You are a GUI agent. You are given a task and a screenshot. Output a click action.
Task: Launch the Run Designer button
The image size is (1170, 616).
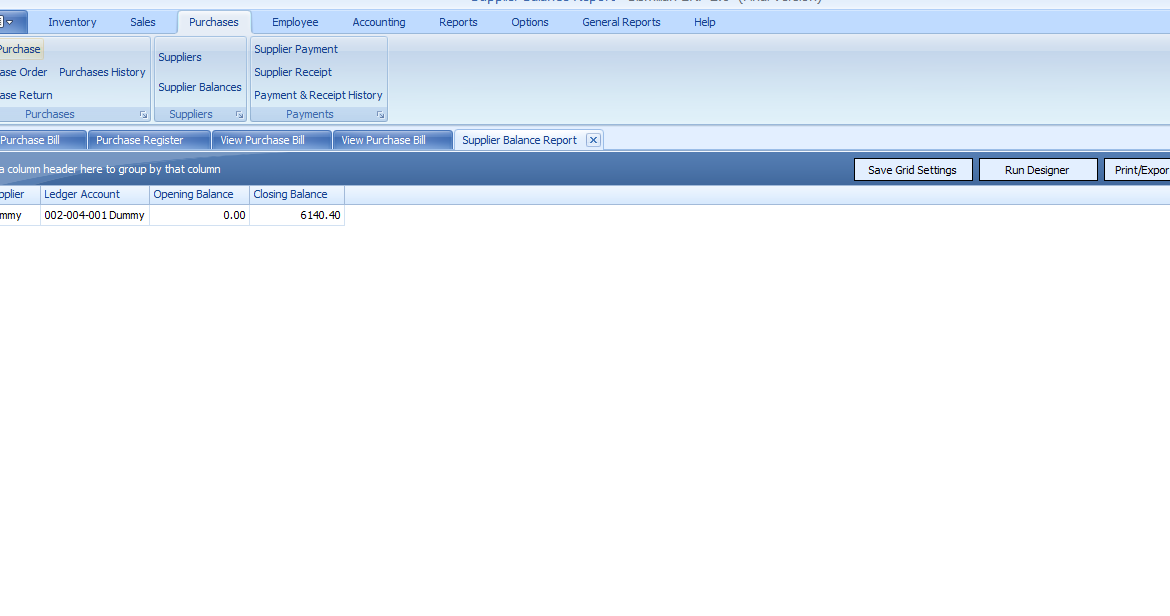pos(1037,170)
